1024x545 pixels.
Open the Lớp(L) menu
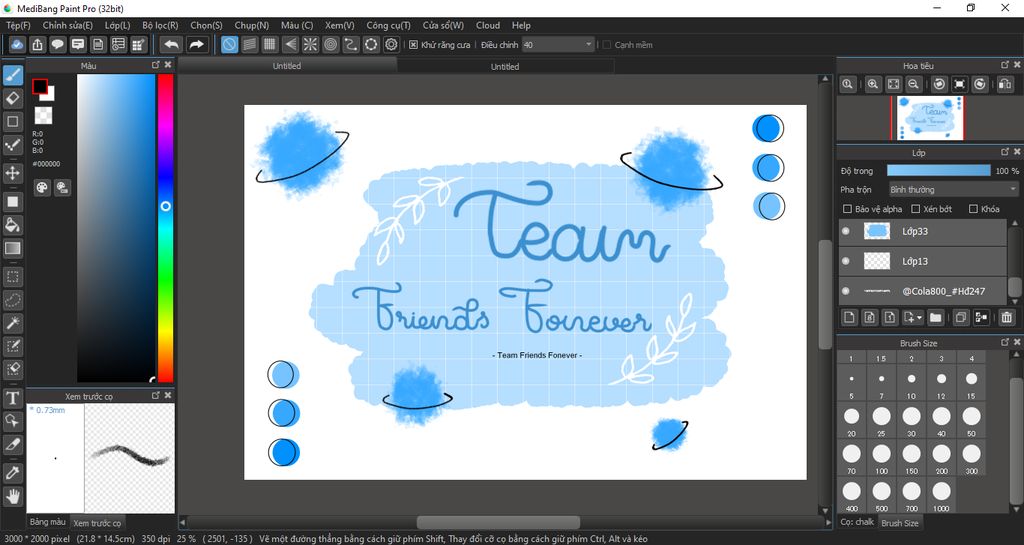118,25
